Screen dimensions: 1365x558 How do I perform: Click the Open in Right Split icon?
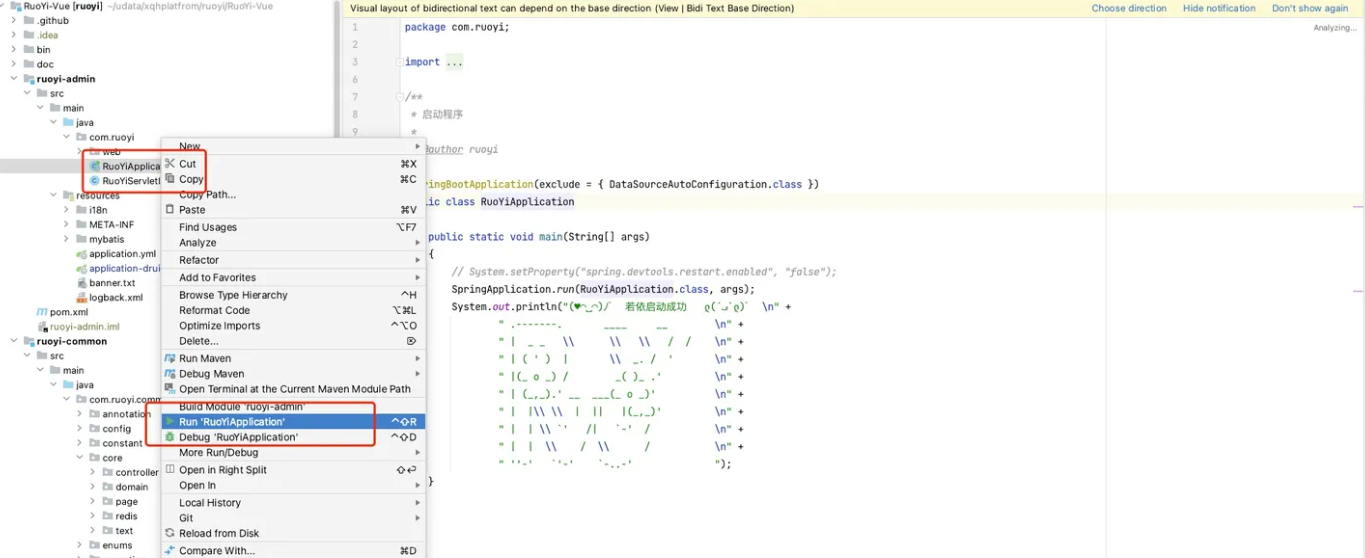click(170, 470)
